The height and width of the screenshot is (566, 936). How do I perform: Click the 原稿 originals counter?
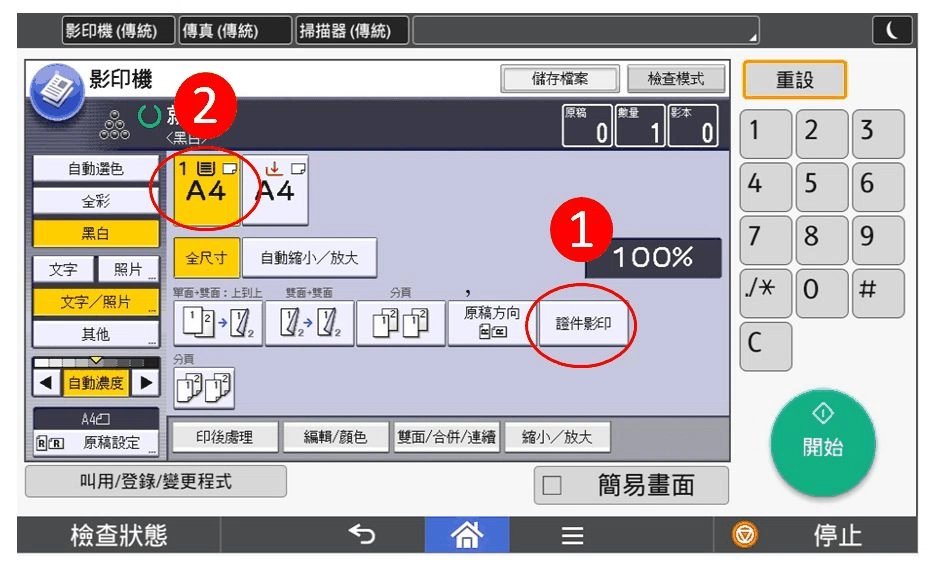click(587, 125)
